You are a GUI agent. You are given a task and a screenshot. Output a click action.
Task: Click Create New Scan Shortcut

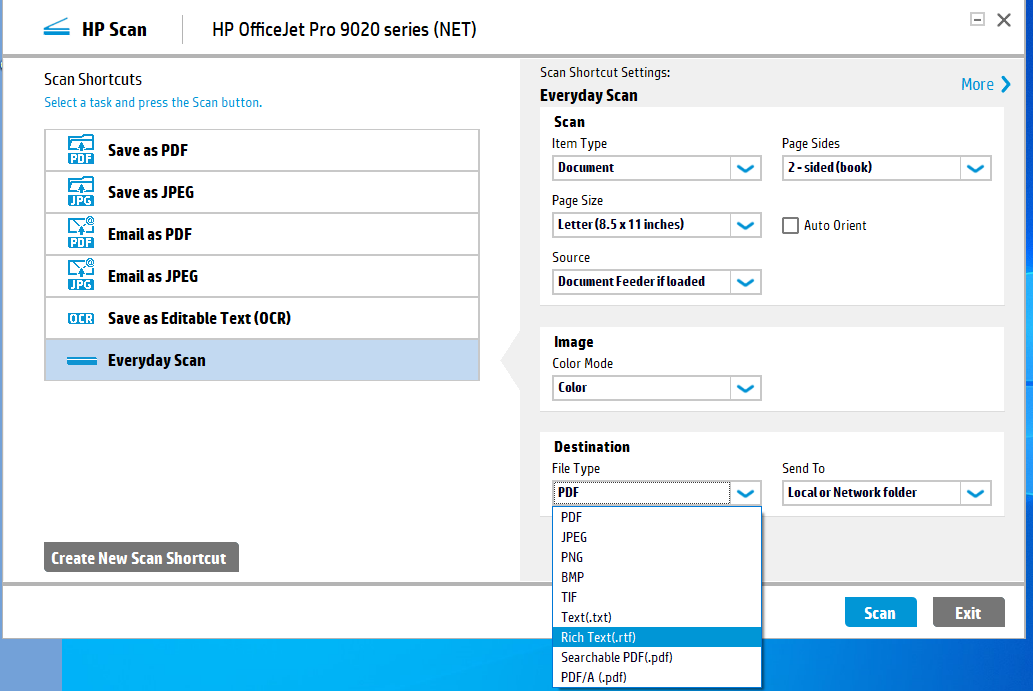coord(141,557)
